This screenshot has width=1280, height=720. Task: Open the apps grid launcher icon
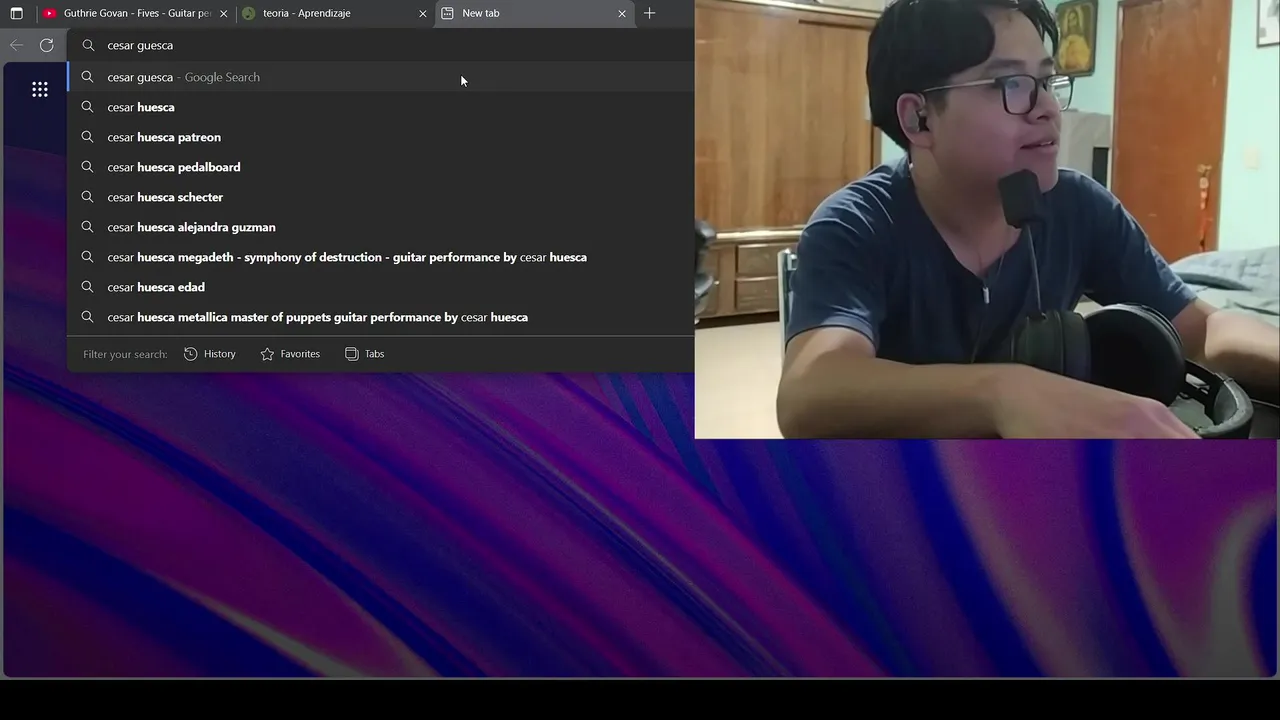click(40, 90)
